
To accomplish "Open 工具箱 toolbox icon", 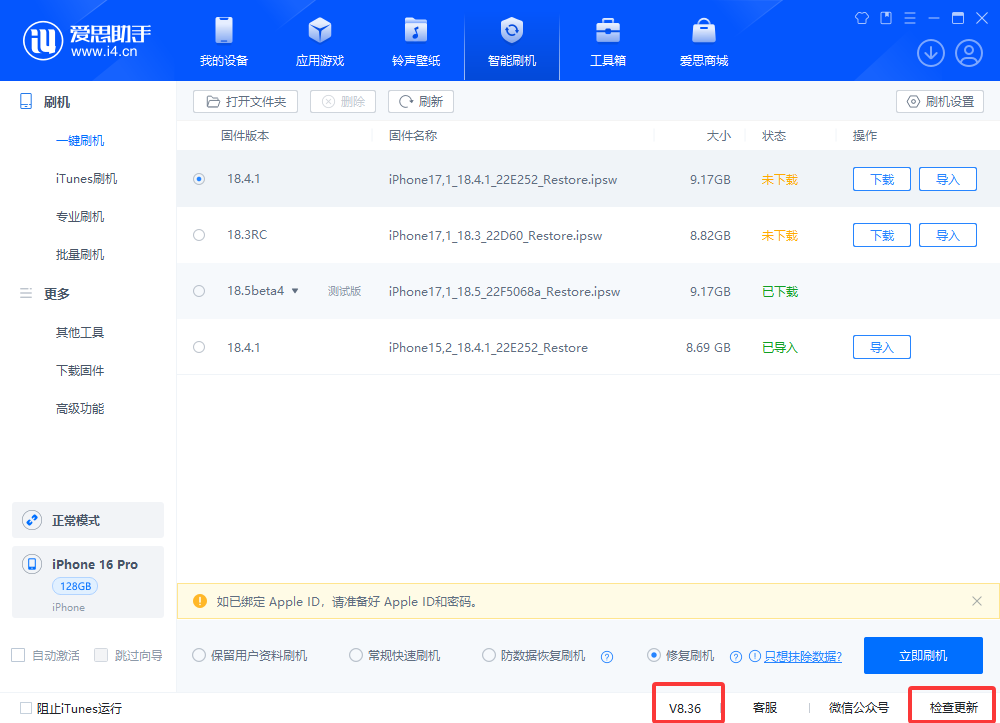I will click(607, 31).
